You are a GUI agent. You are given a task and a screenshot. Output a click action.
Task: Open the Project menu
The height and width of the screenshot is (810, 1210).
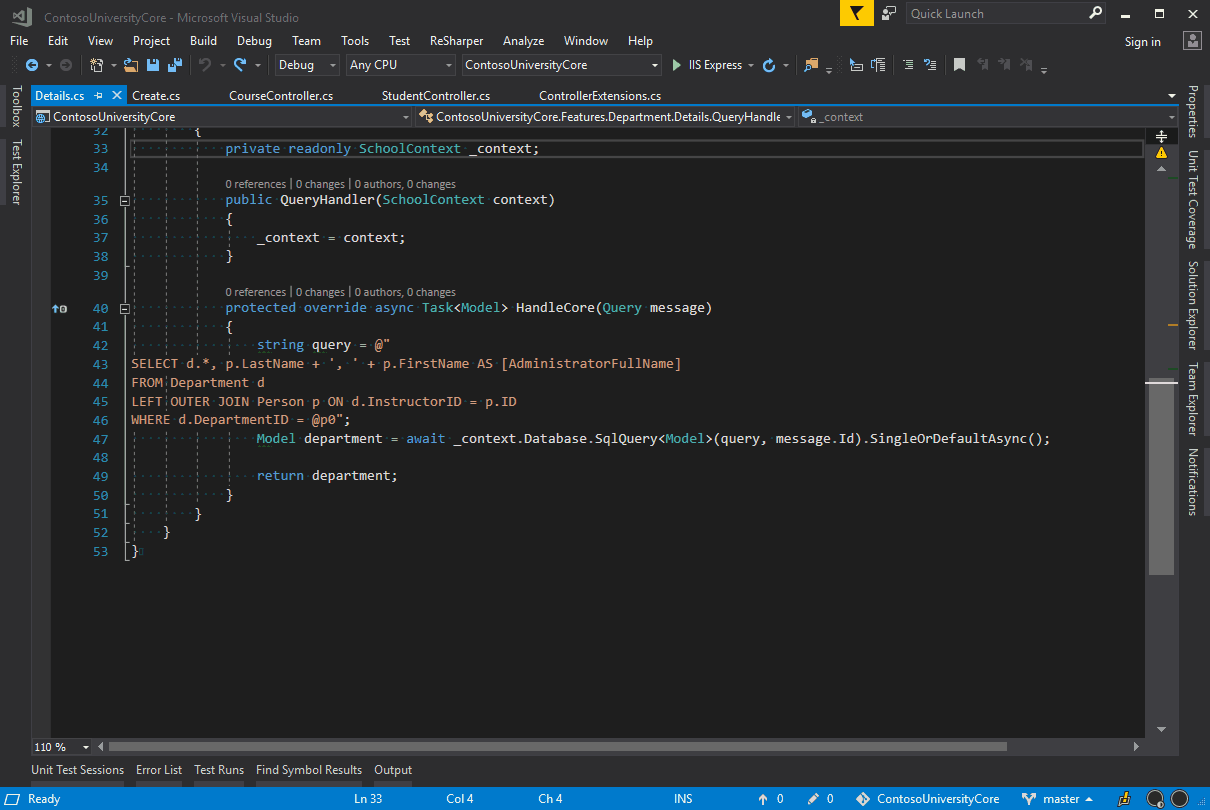pos(152,41)
